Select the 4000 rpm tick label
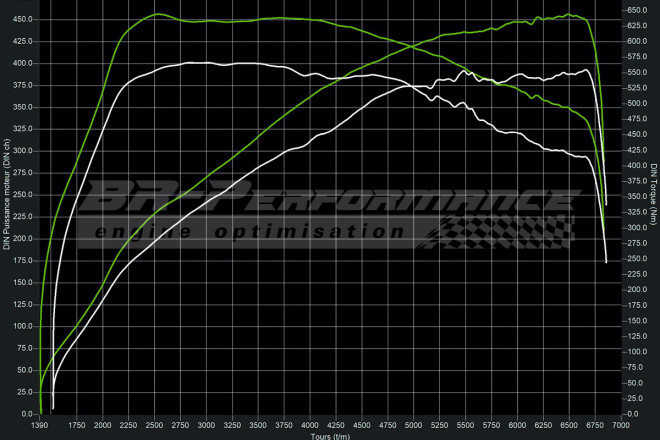This screenshot has height=440, width=660. coord(310,425)
